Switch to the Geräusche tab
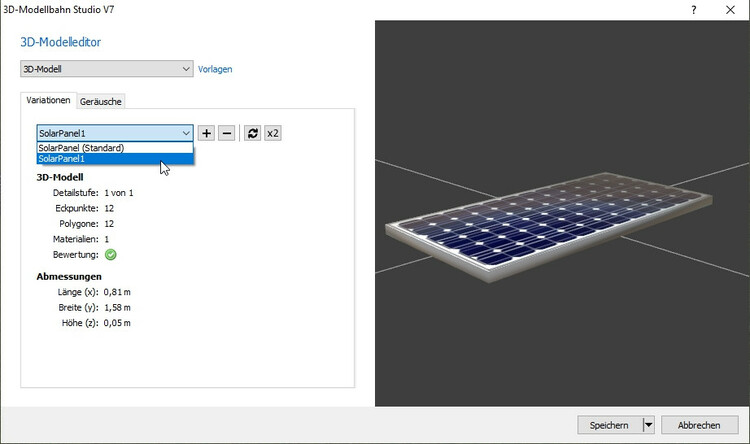 click(101, 101)
